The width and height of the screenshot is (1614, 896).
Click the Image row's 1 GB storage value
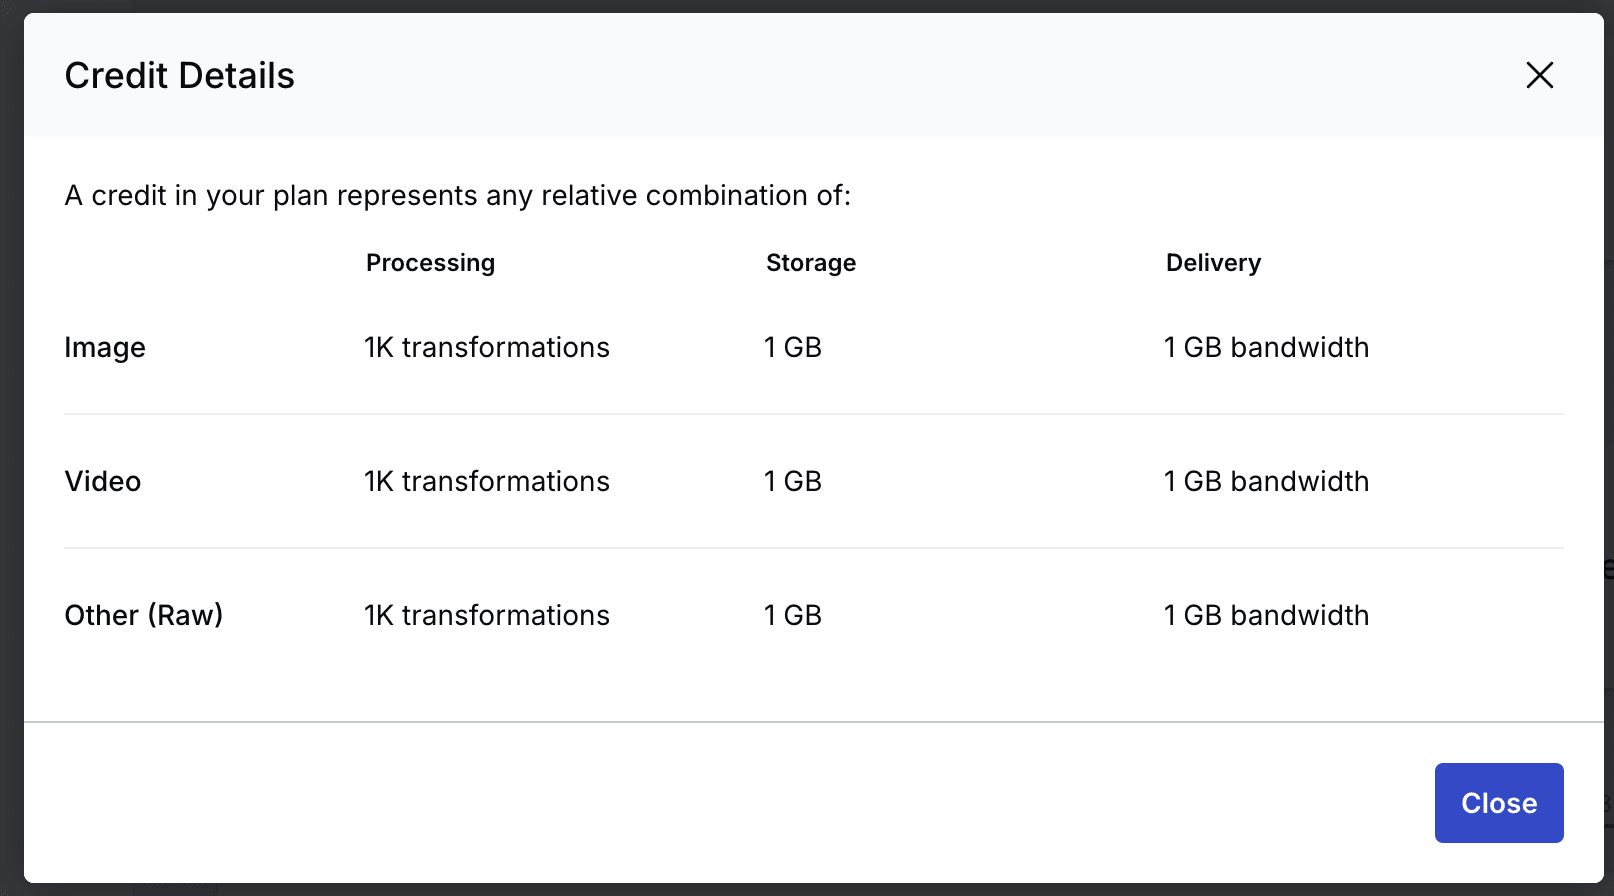[793, 347]
